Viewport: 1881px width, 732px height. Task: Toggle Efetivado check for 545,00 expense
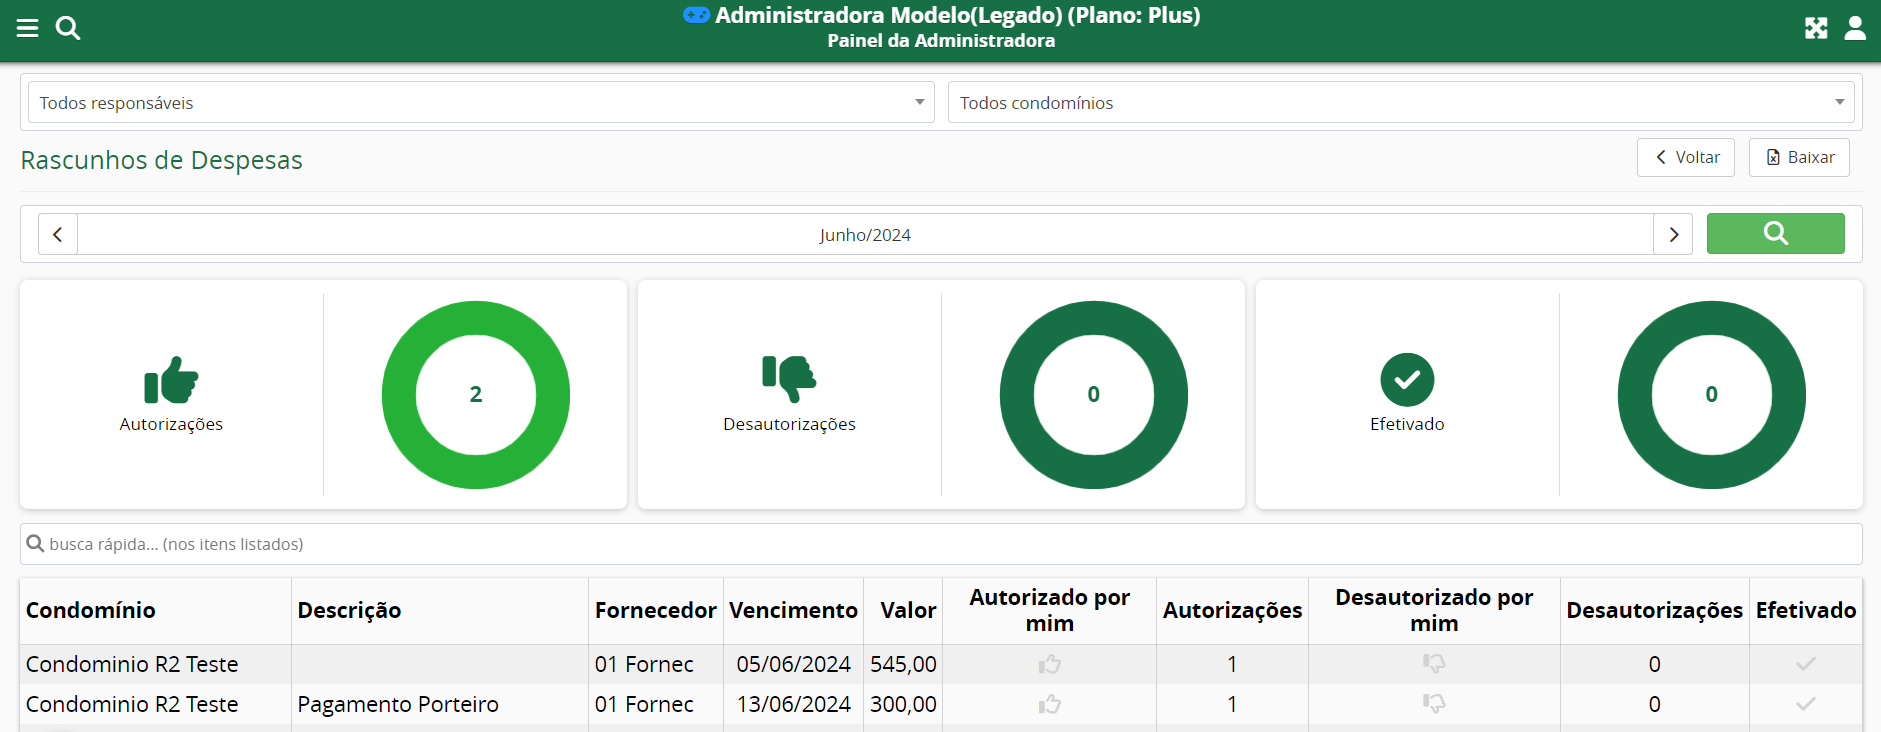1805,664
